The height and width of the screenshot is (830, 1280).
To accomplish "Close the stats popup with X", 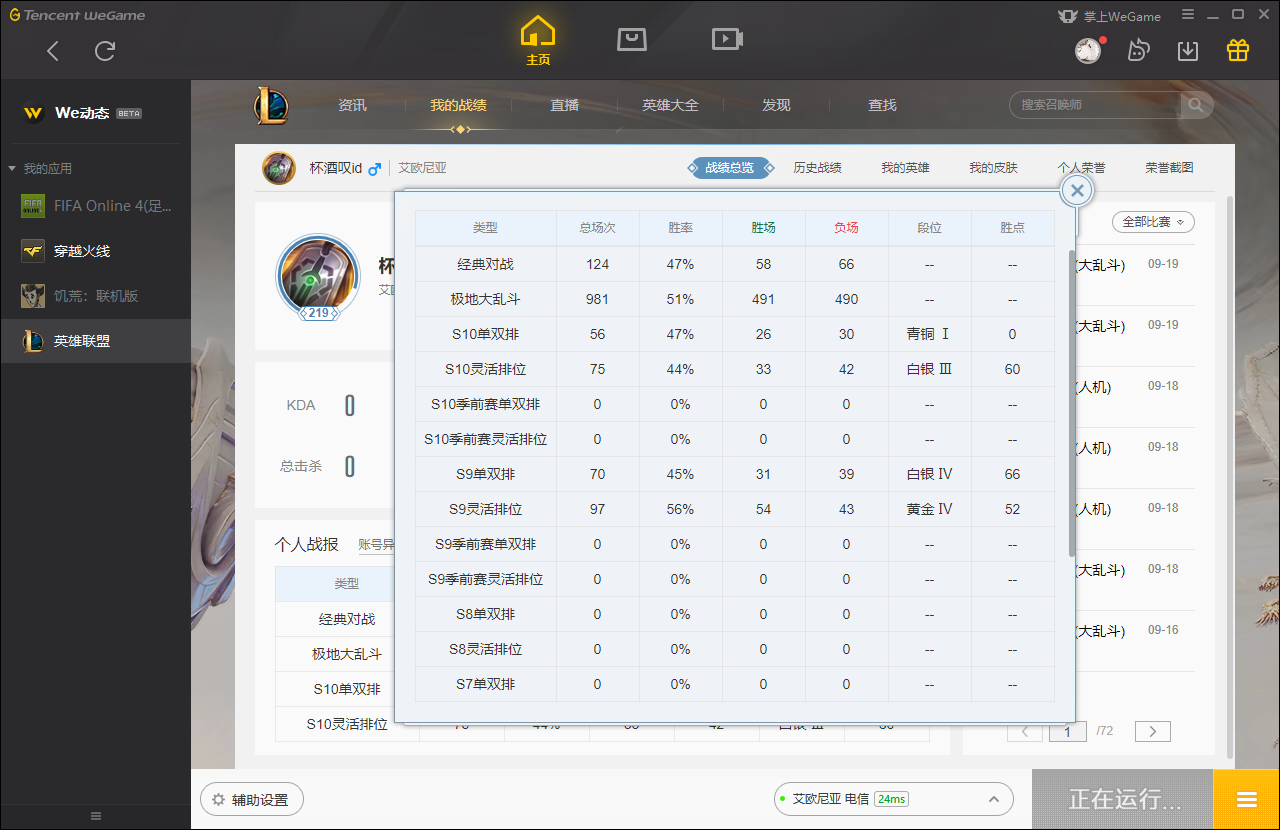I will pyautogui.click(x=1077, y=191).
